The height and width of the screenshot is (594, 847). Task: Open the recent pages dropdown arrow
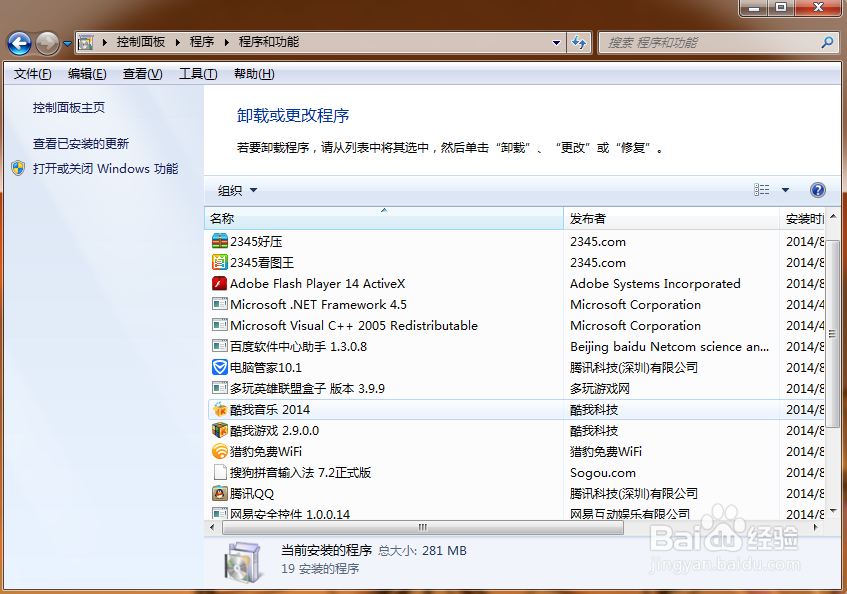pyautogui.click(x=68, y=44)
